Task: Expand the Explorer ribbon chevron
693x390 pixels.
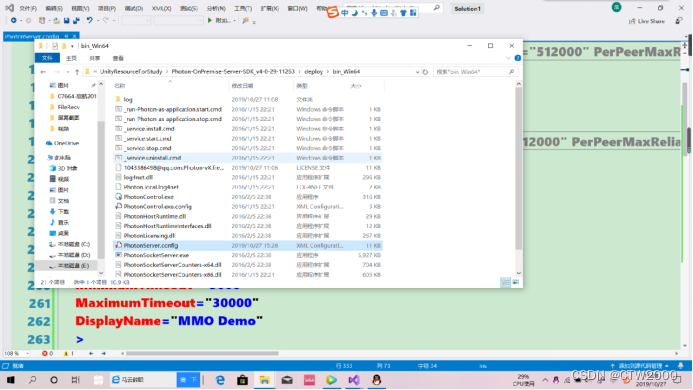Action: [508, 58]
